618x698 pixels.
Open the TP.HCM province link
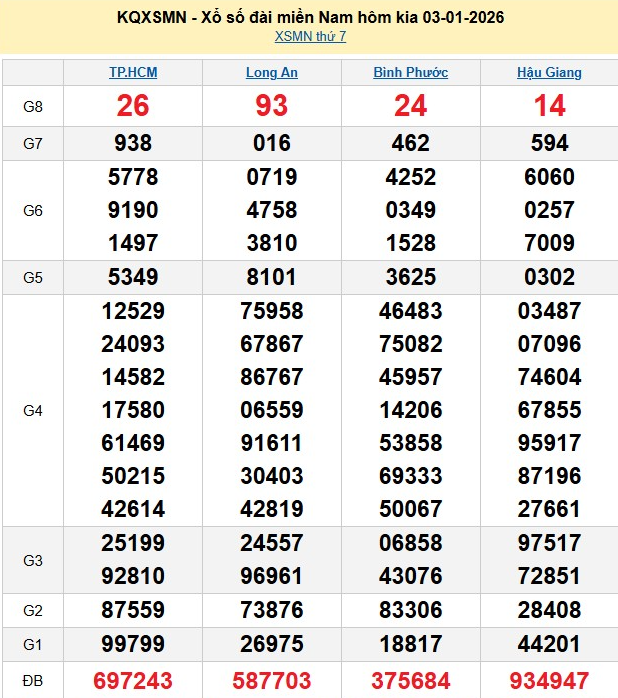point(133,73)
